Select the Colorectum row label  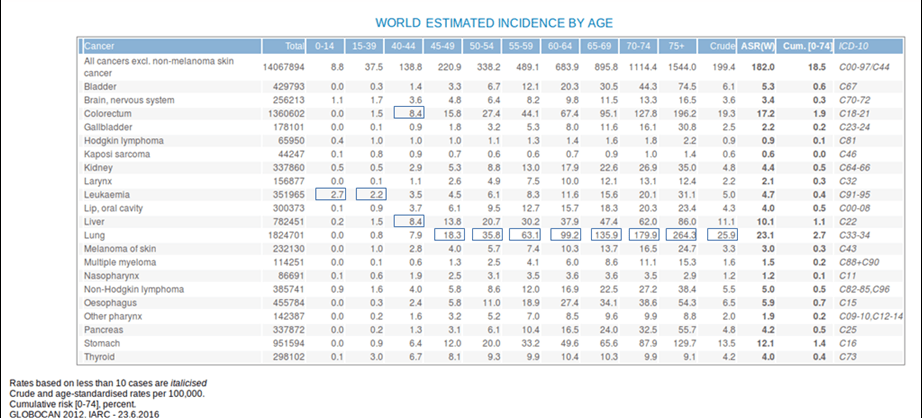(x=109, y=115)
